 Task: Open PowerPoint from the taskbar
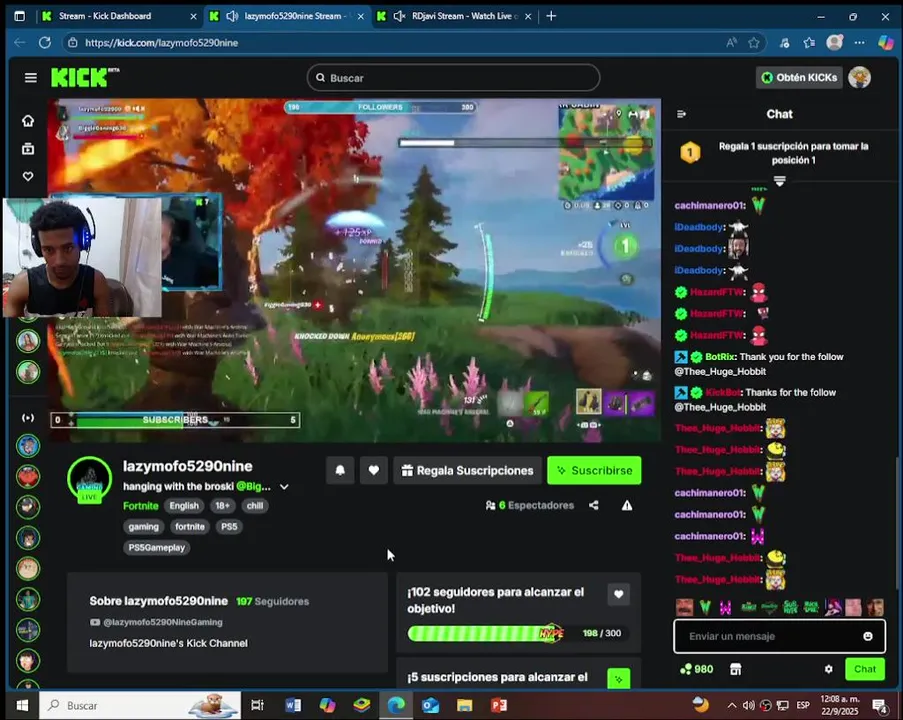click(499, 706)
